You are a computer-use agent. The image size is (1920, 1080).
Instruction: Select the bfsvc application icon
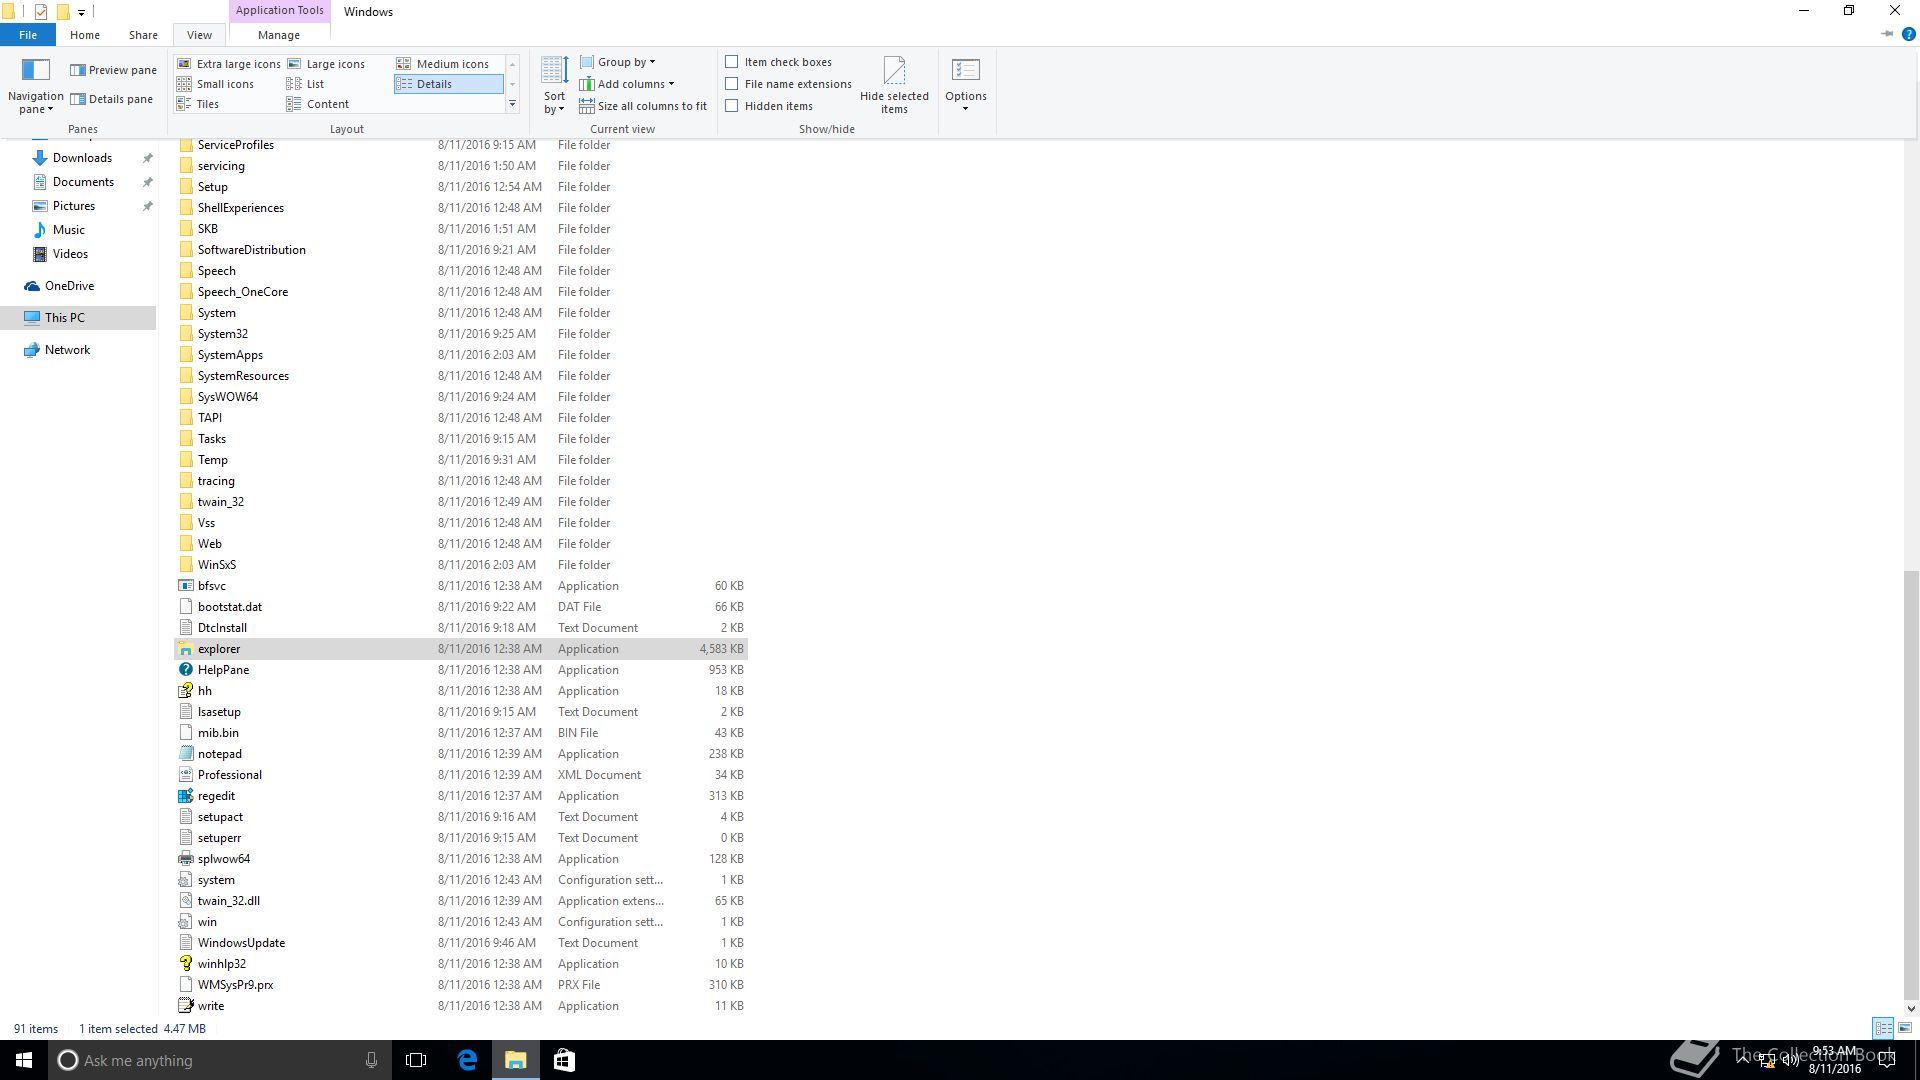[185, 586]
